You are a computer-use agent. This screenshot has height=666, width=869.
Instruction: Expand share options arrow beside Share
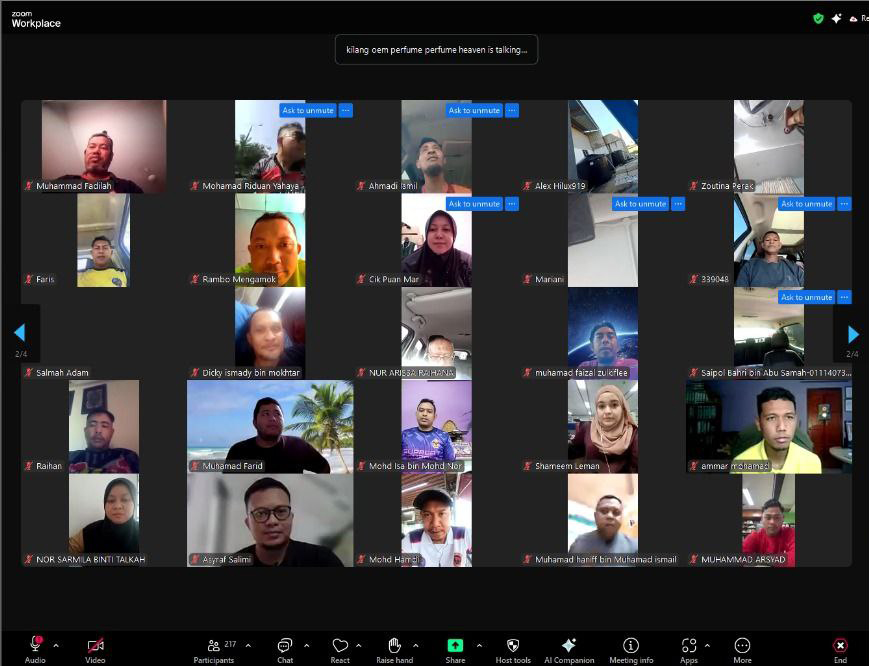pos(479,645)
